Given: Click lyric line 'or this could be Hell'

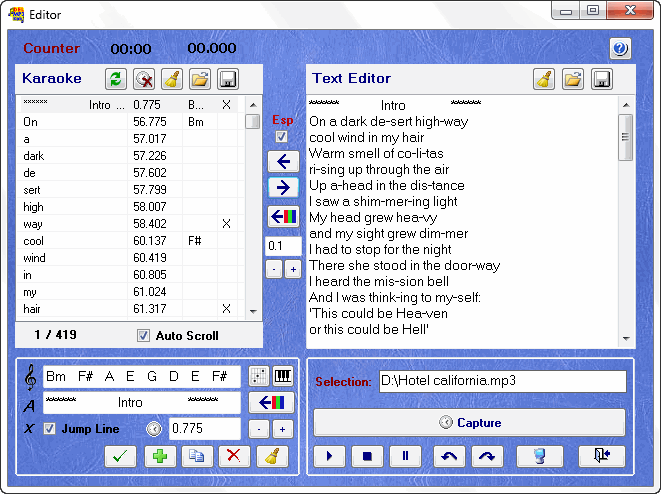Looking at the screenshot, I should click(369, 330).
